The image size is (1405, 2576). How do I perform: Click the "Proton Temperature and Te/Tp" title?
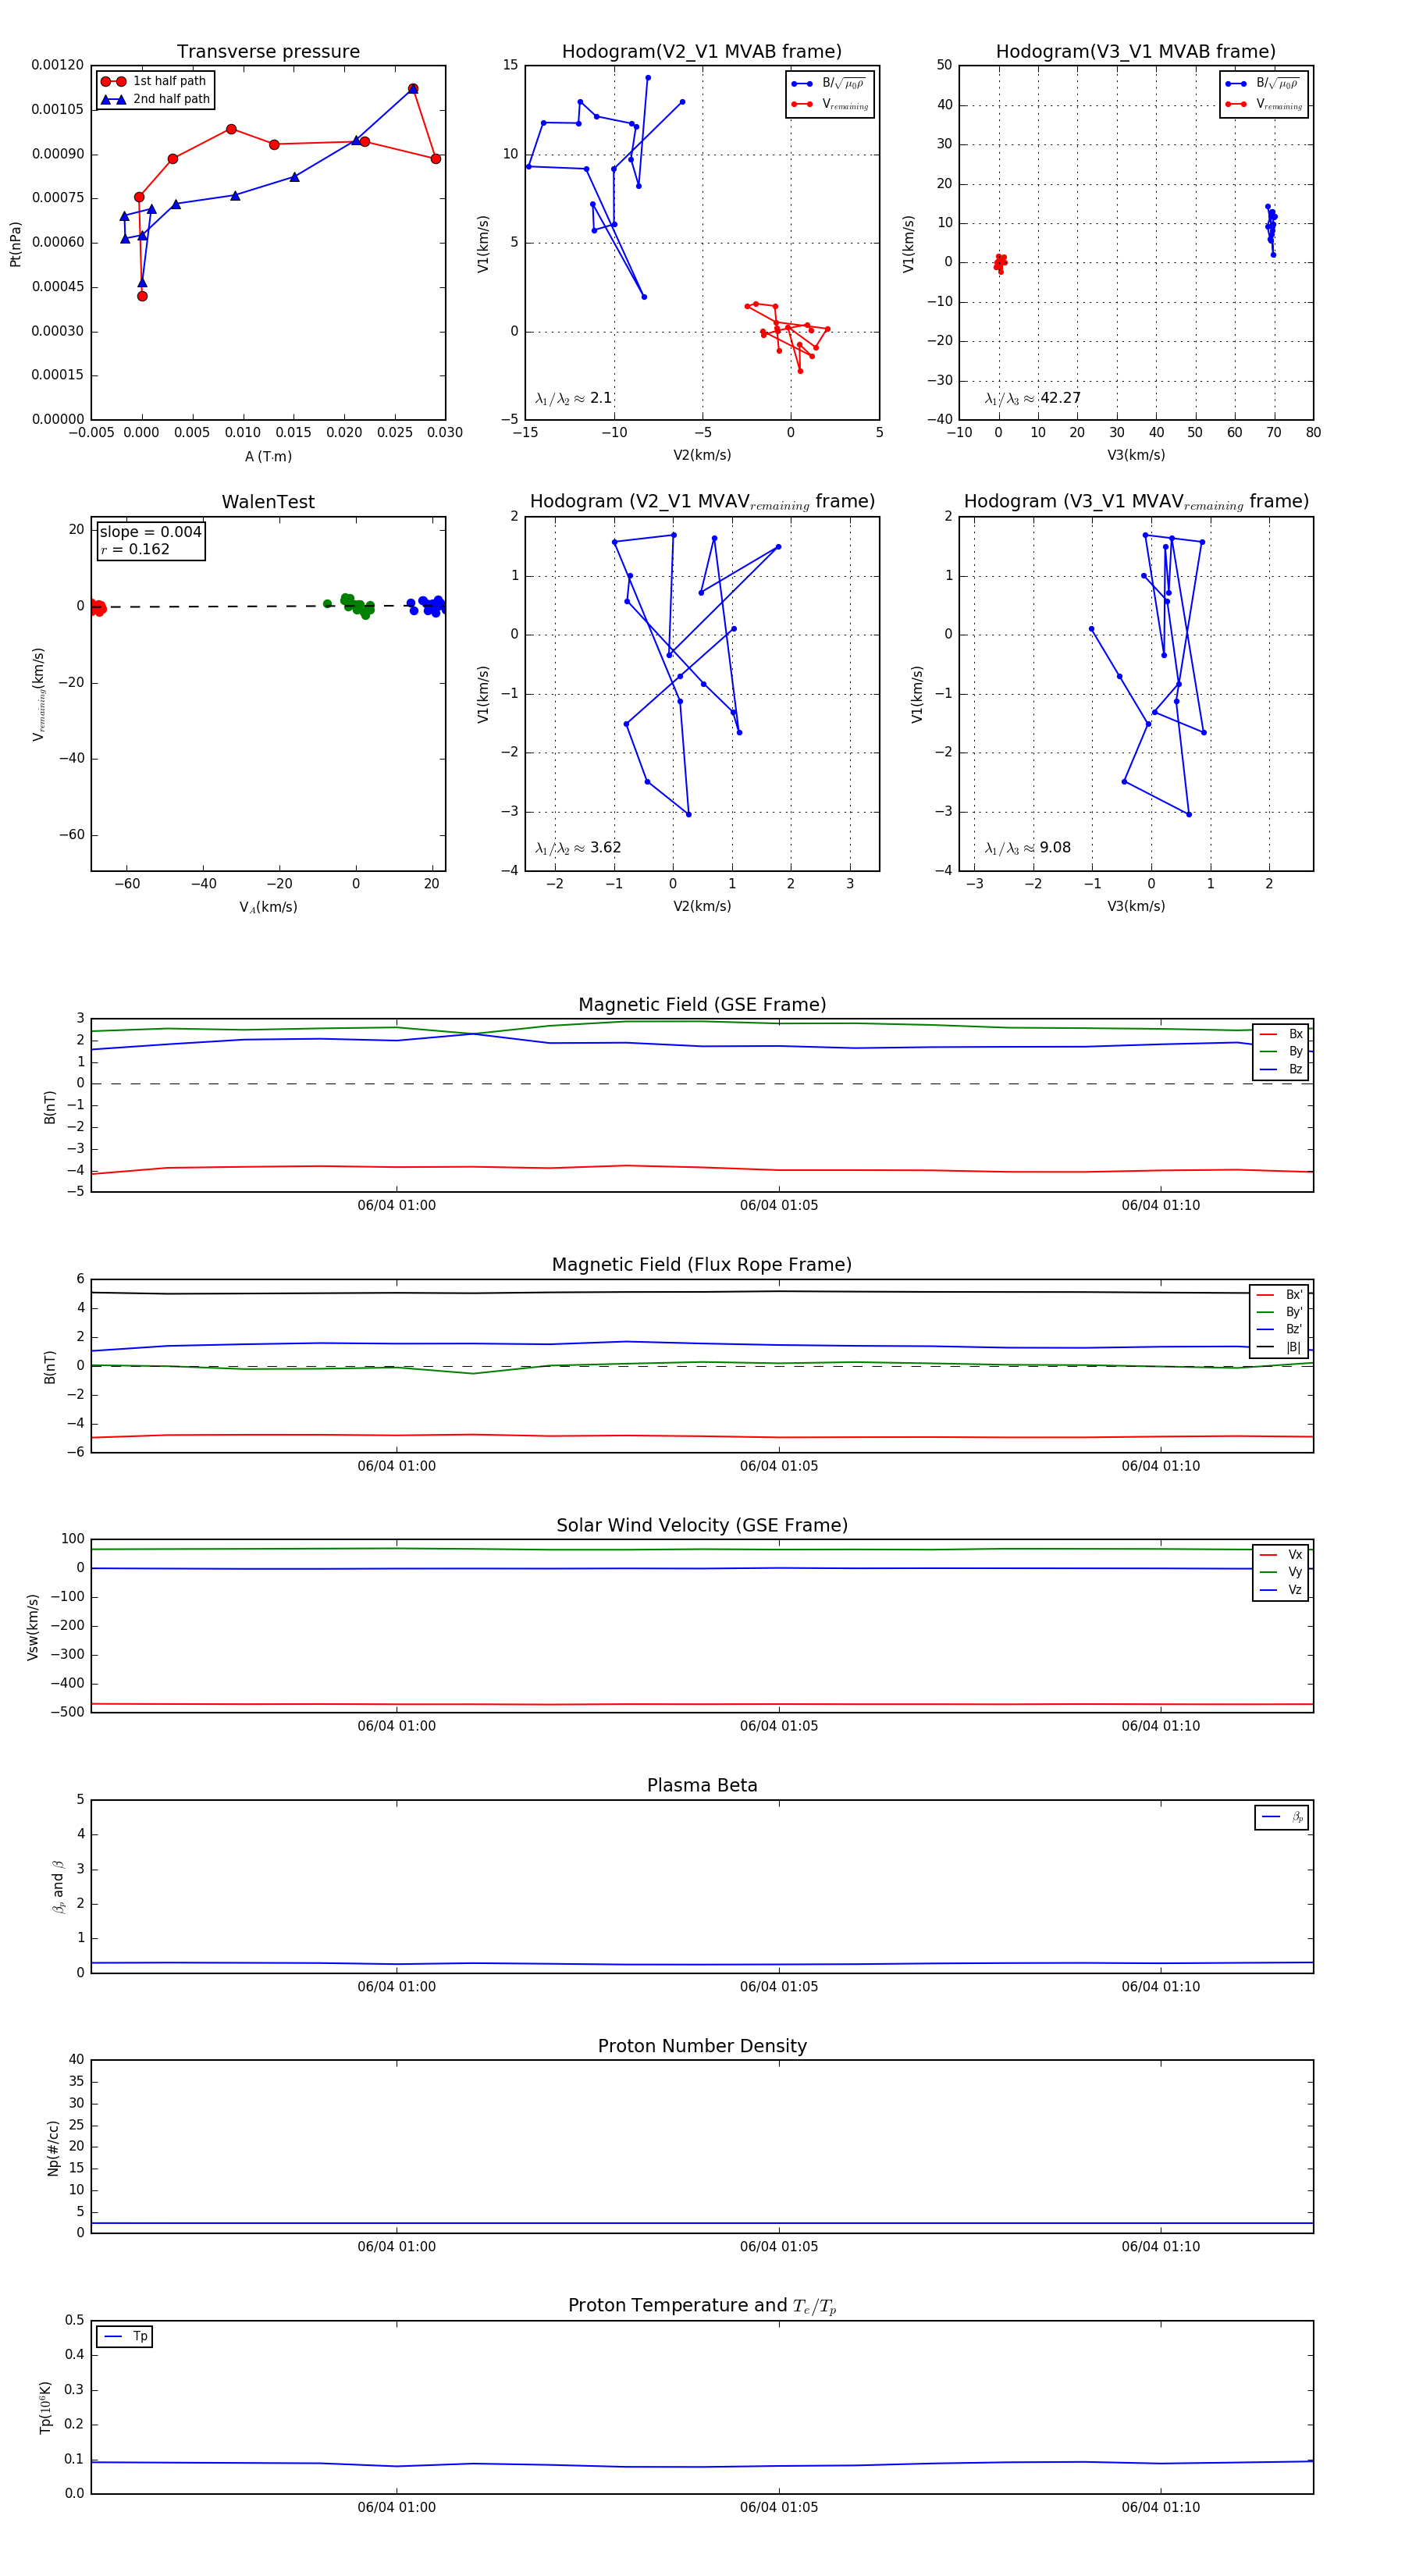[x=702, y=2306]
